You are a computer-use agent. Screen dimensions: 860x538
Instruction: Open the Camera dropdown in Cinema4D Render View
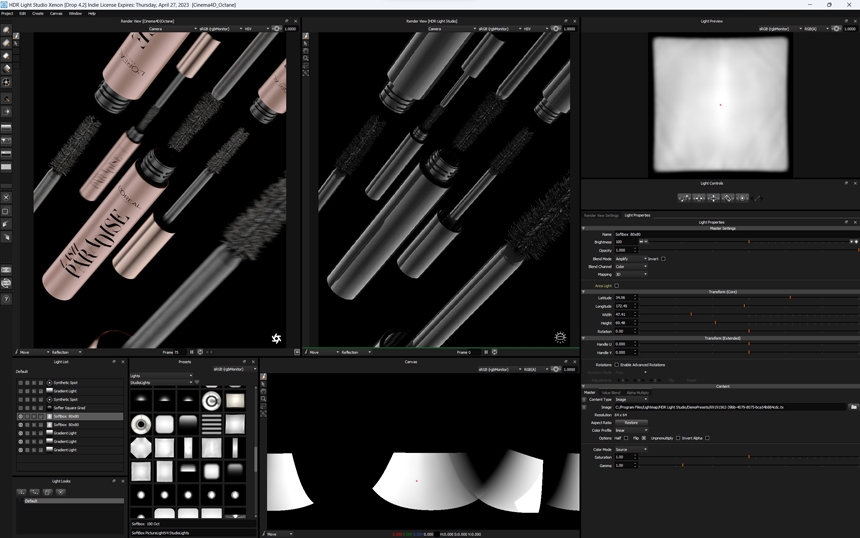pos(173,29)
